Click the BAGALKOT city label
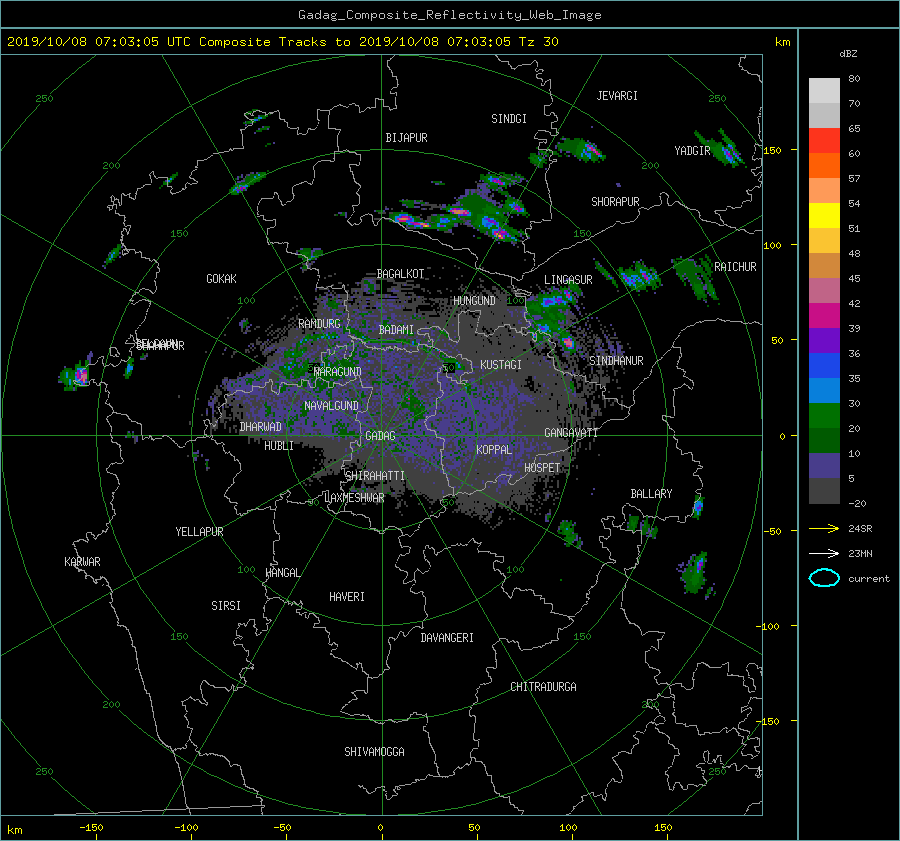The image size is (900, 841). click(401, 274)
